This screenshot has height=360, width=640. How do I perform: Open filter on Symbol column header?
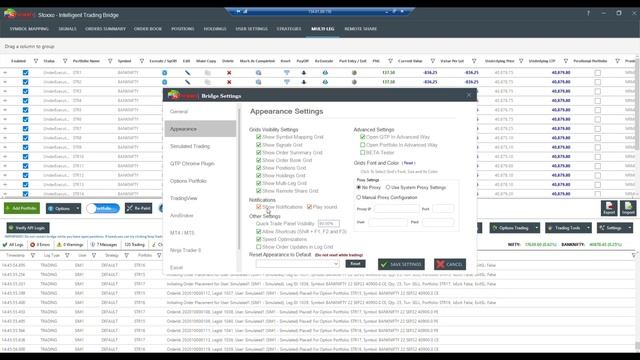(x=142, y=61)
